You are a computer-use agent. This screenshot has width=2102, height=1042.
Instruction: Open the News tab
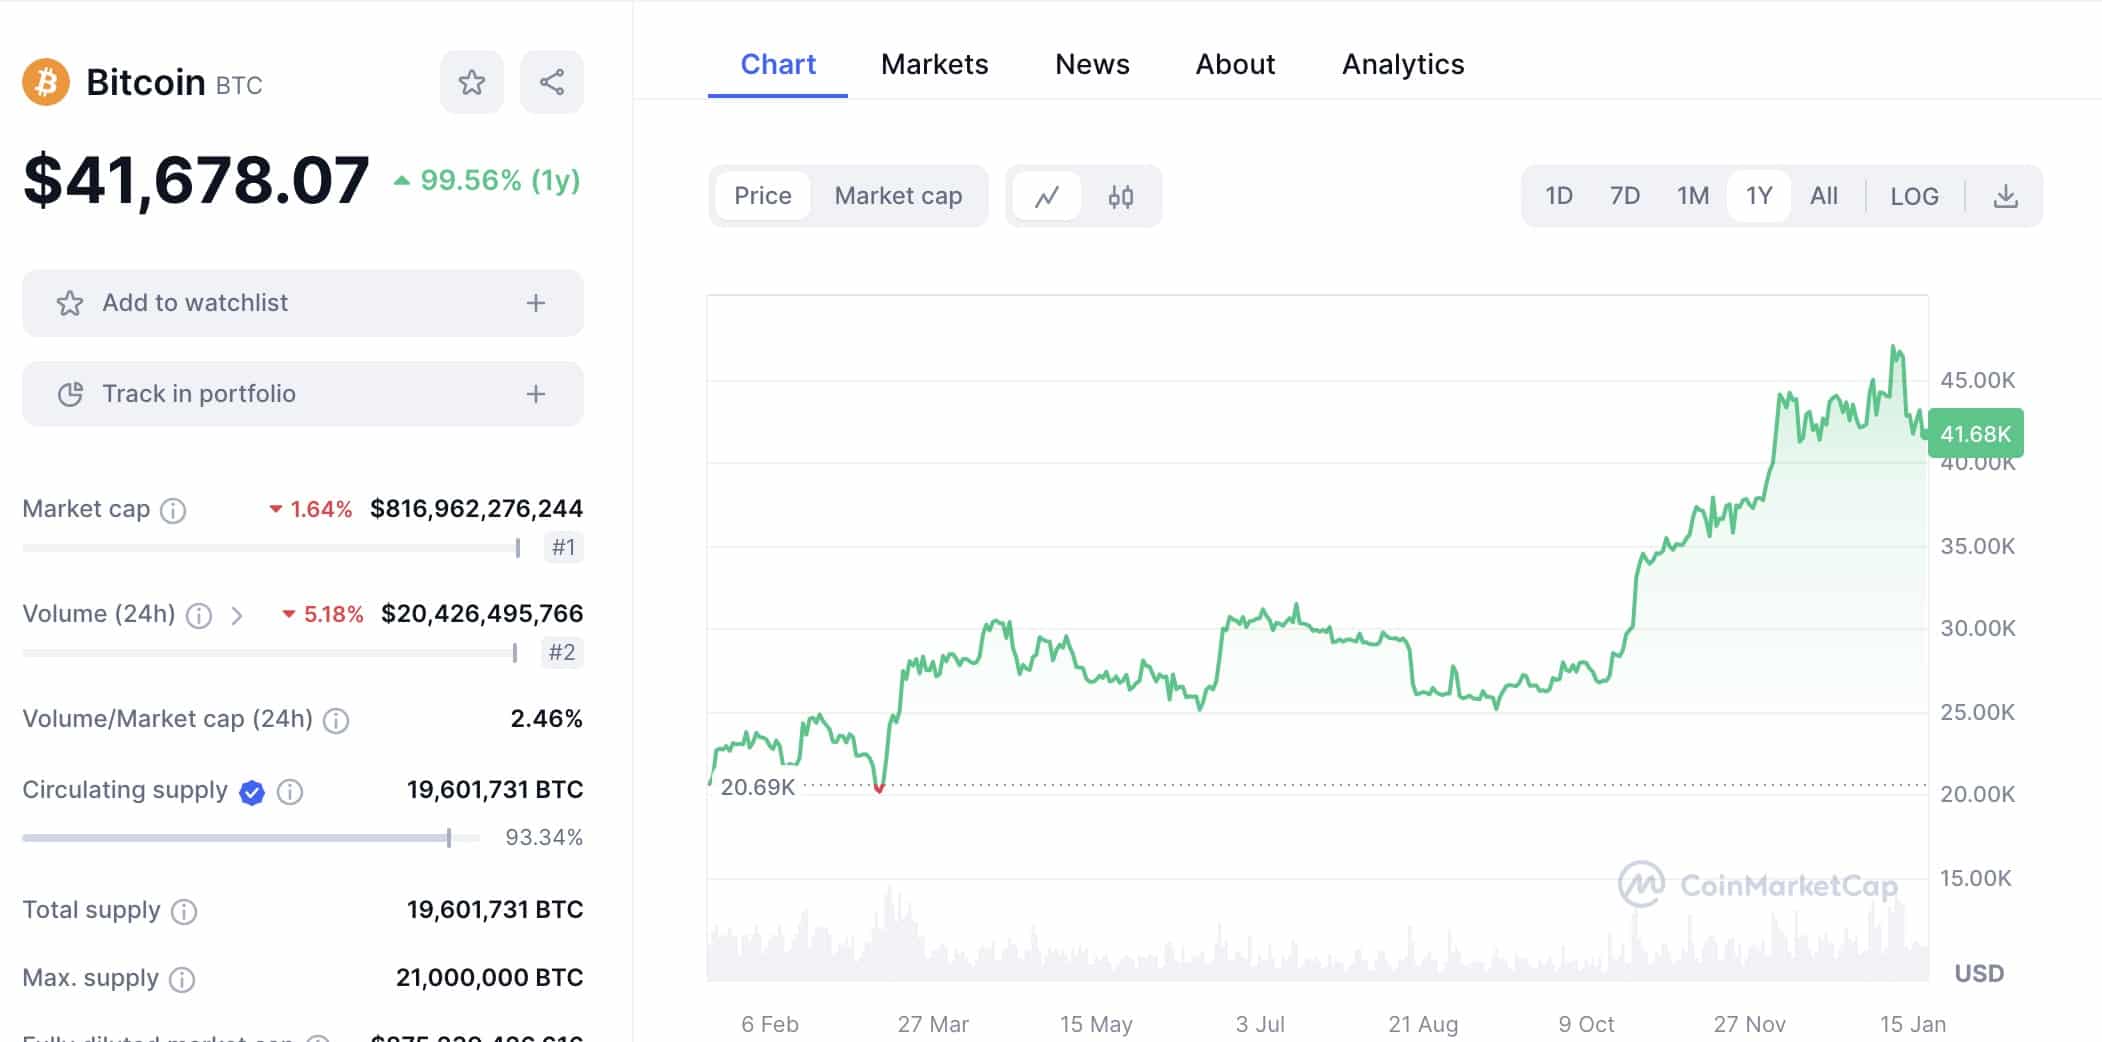pos(1092,65)
